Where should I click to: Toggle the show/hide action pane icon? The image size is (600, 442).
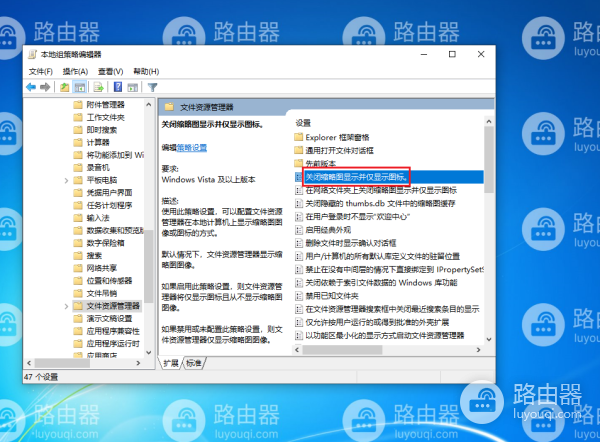pos(132,87)
